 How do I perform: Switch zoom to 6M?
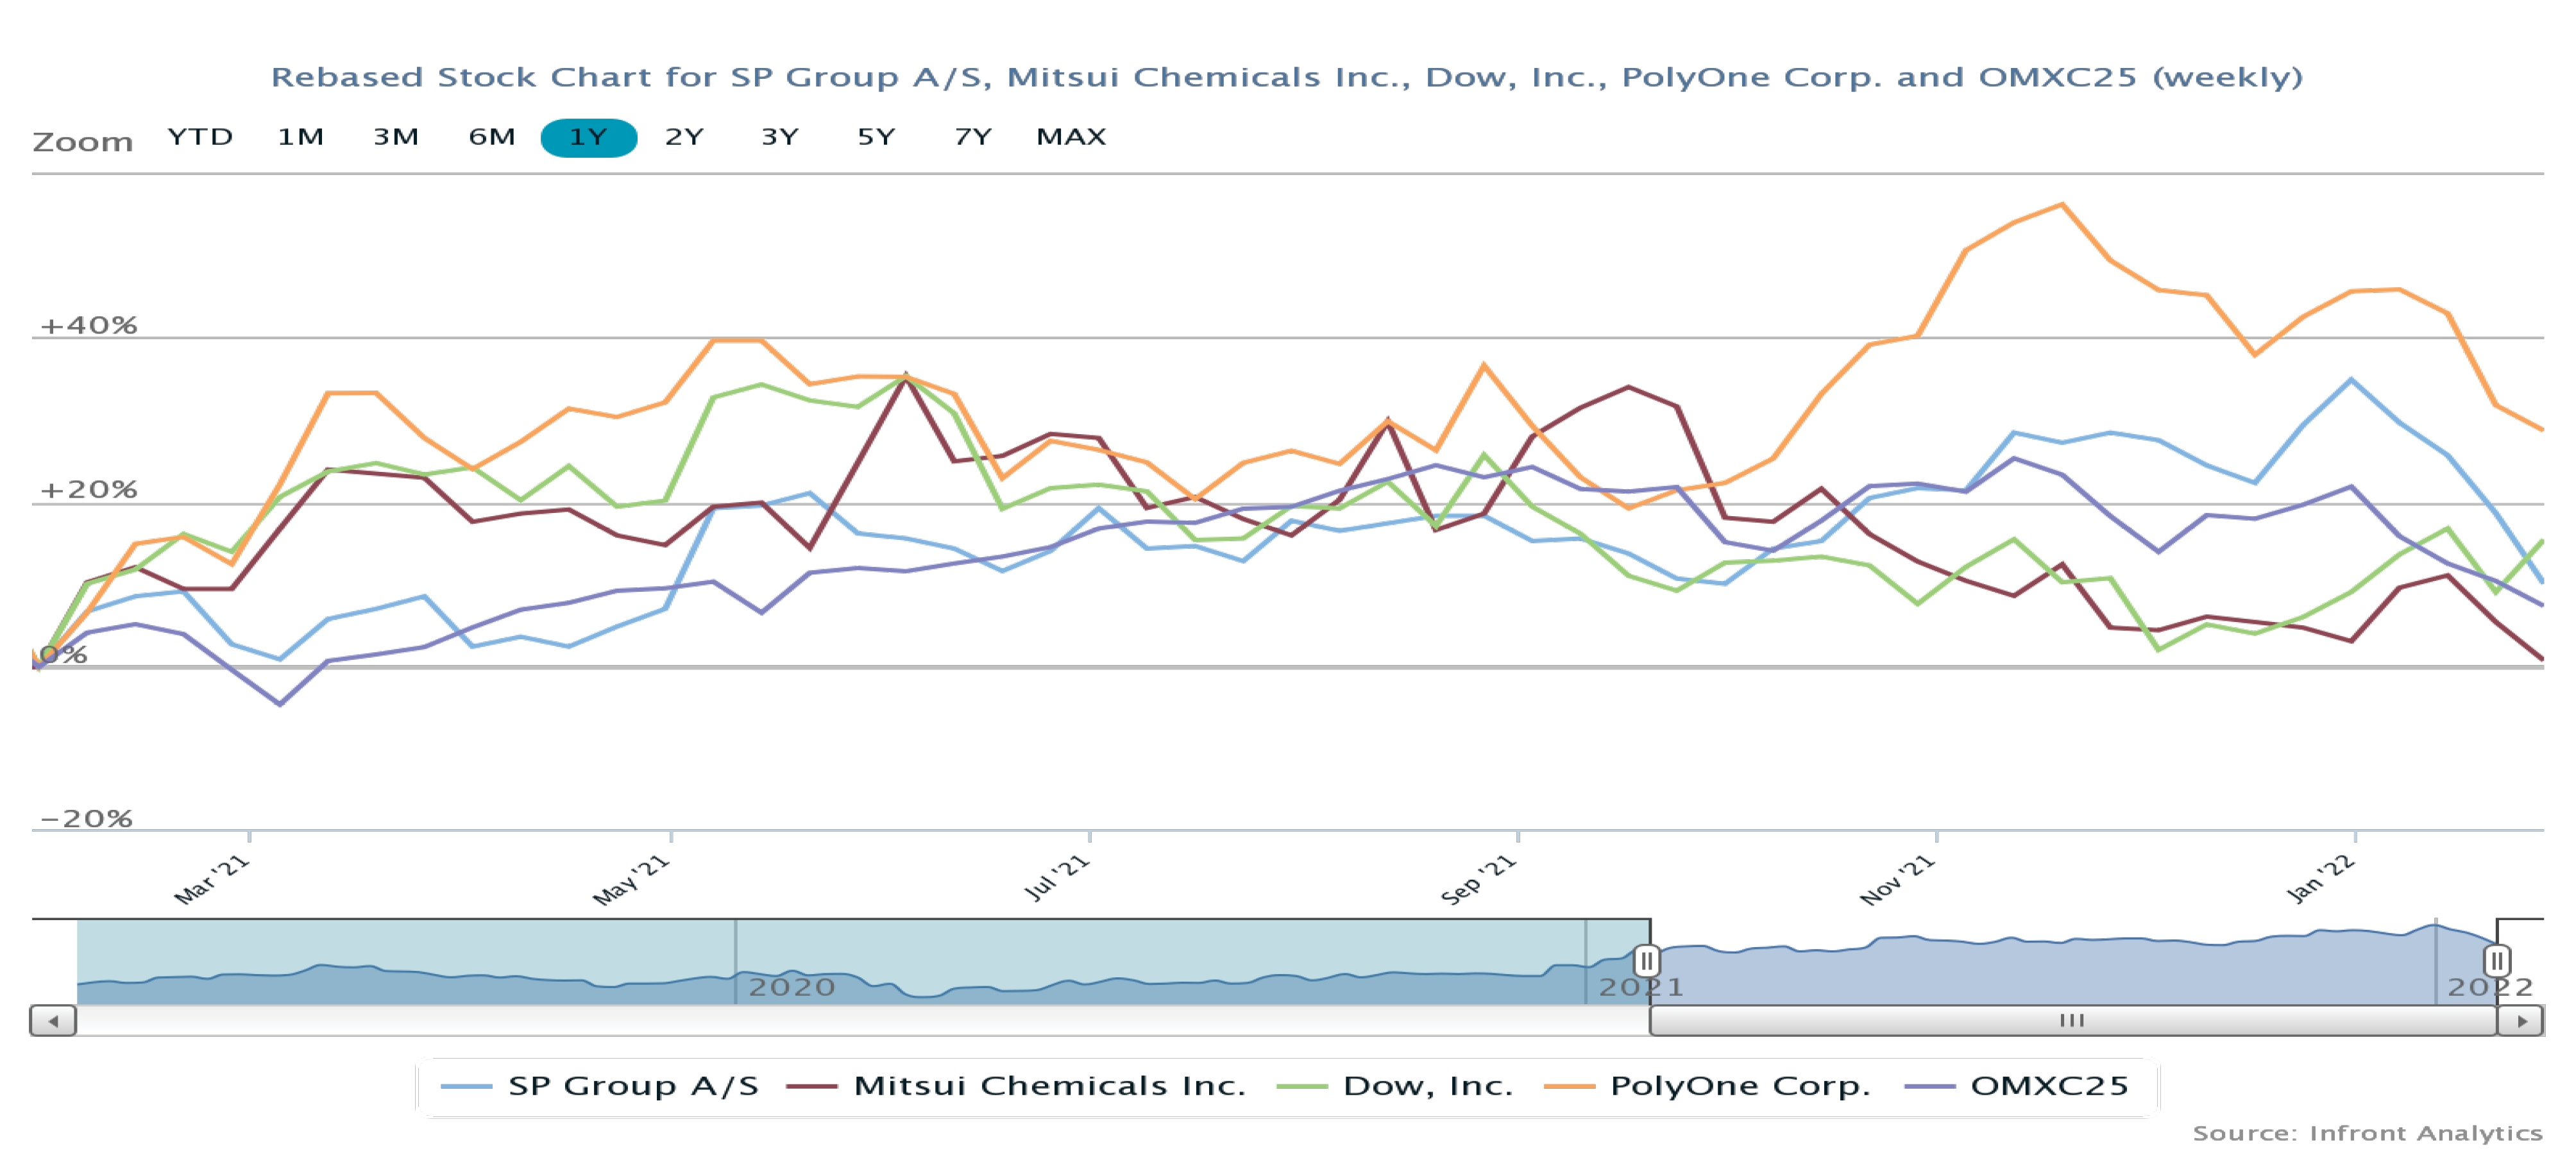point(492,137)
